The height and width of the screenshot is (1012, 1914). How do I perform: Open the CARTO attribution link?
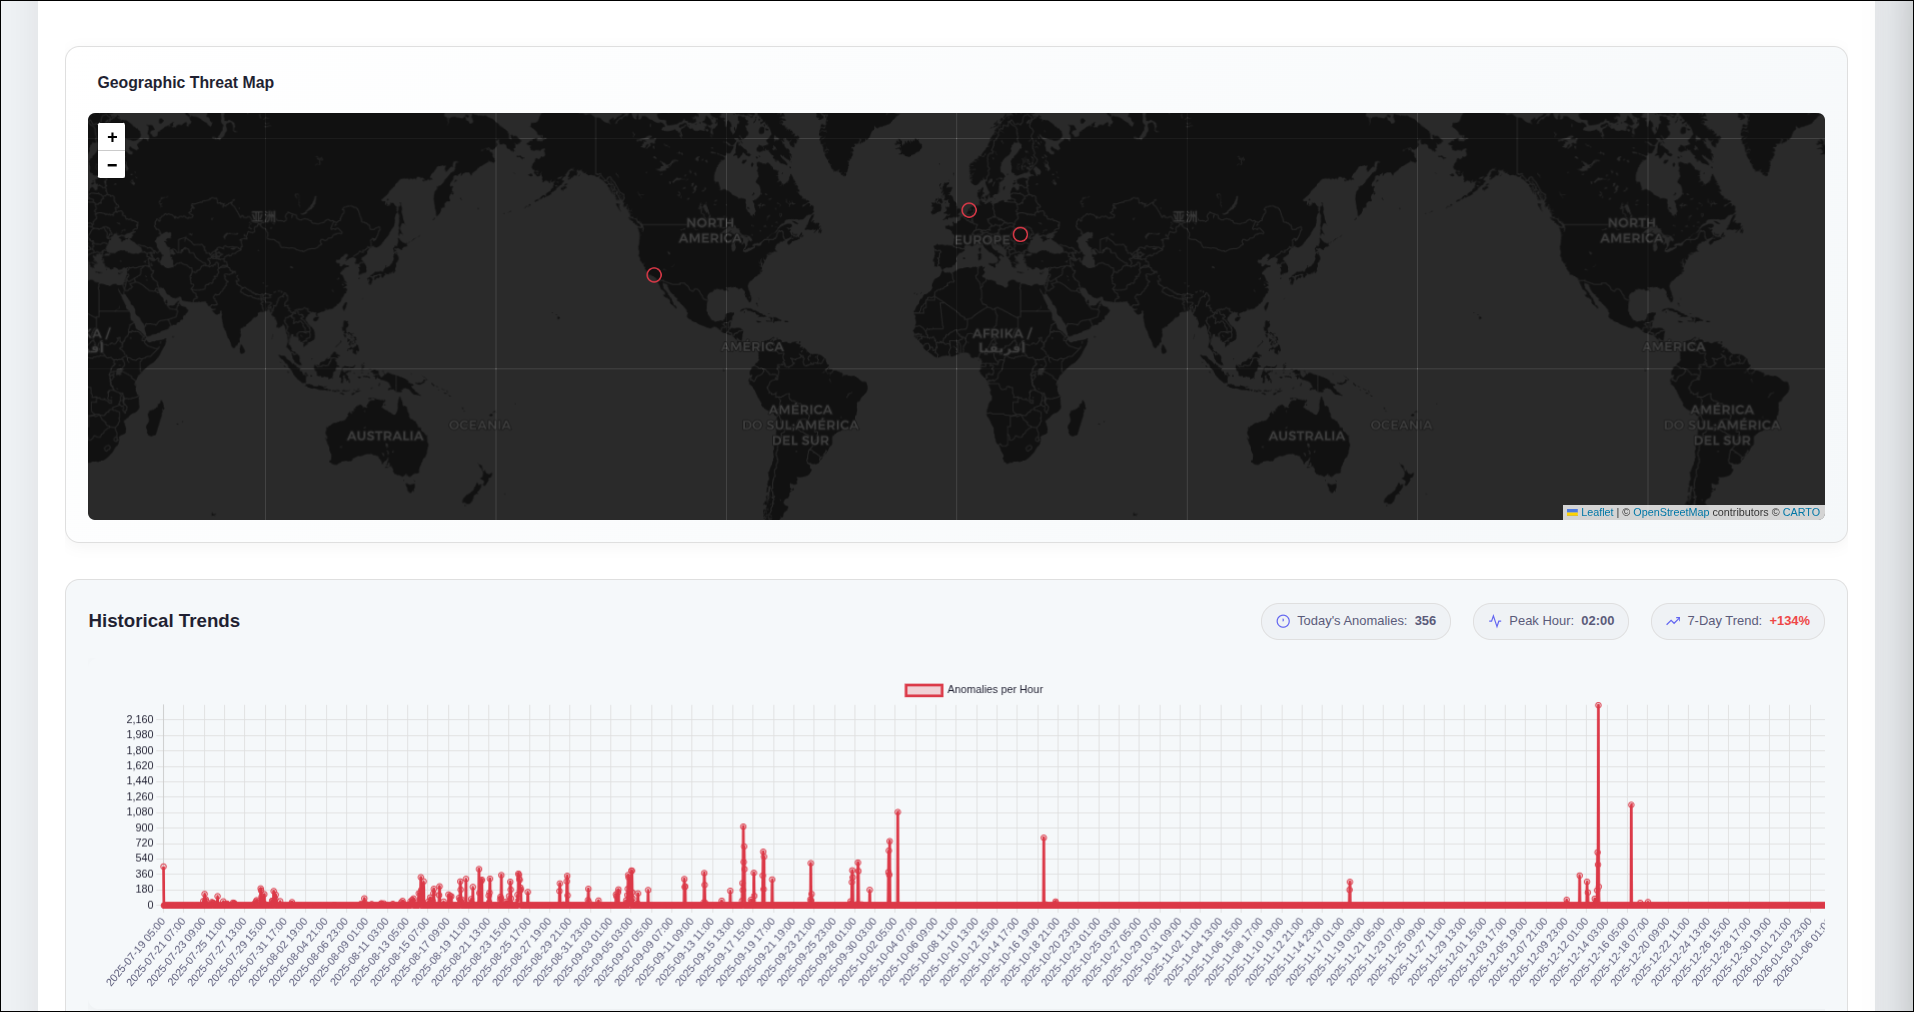(x=1801, y=512)
